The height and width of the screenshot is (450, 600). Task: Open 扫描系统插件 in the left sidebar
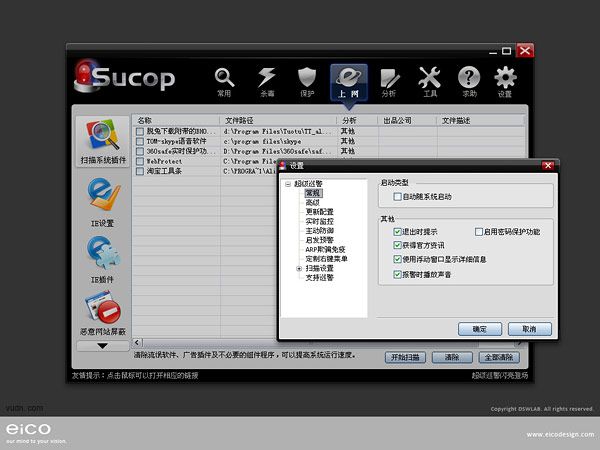pyautogui.click(x=104, y=139)
